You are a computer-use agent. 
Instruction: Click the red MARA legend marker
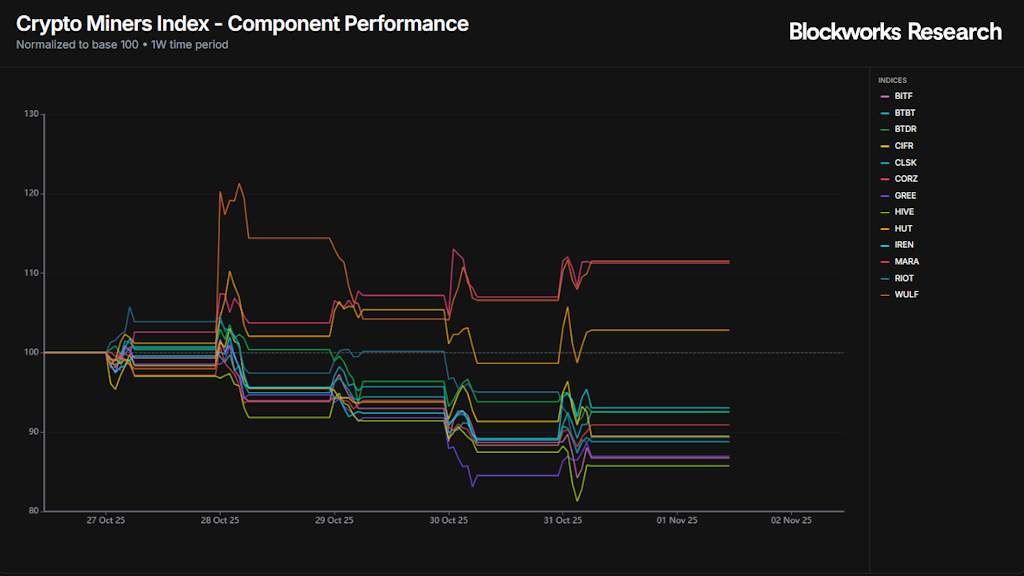pyautogui.click(x=885, y=262)
